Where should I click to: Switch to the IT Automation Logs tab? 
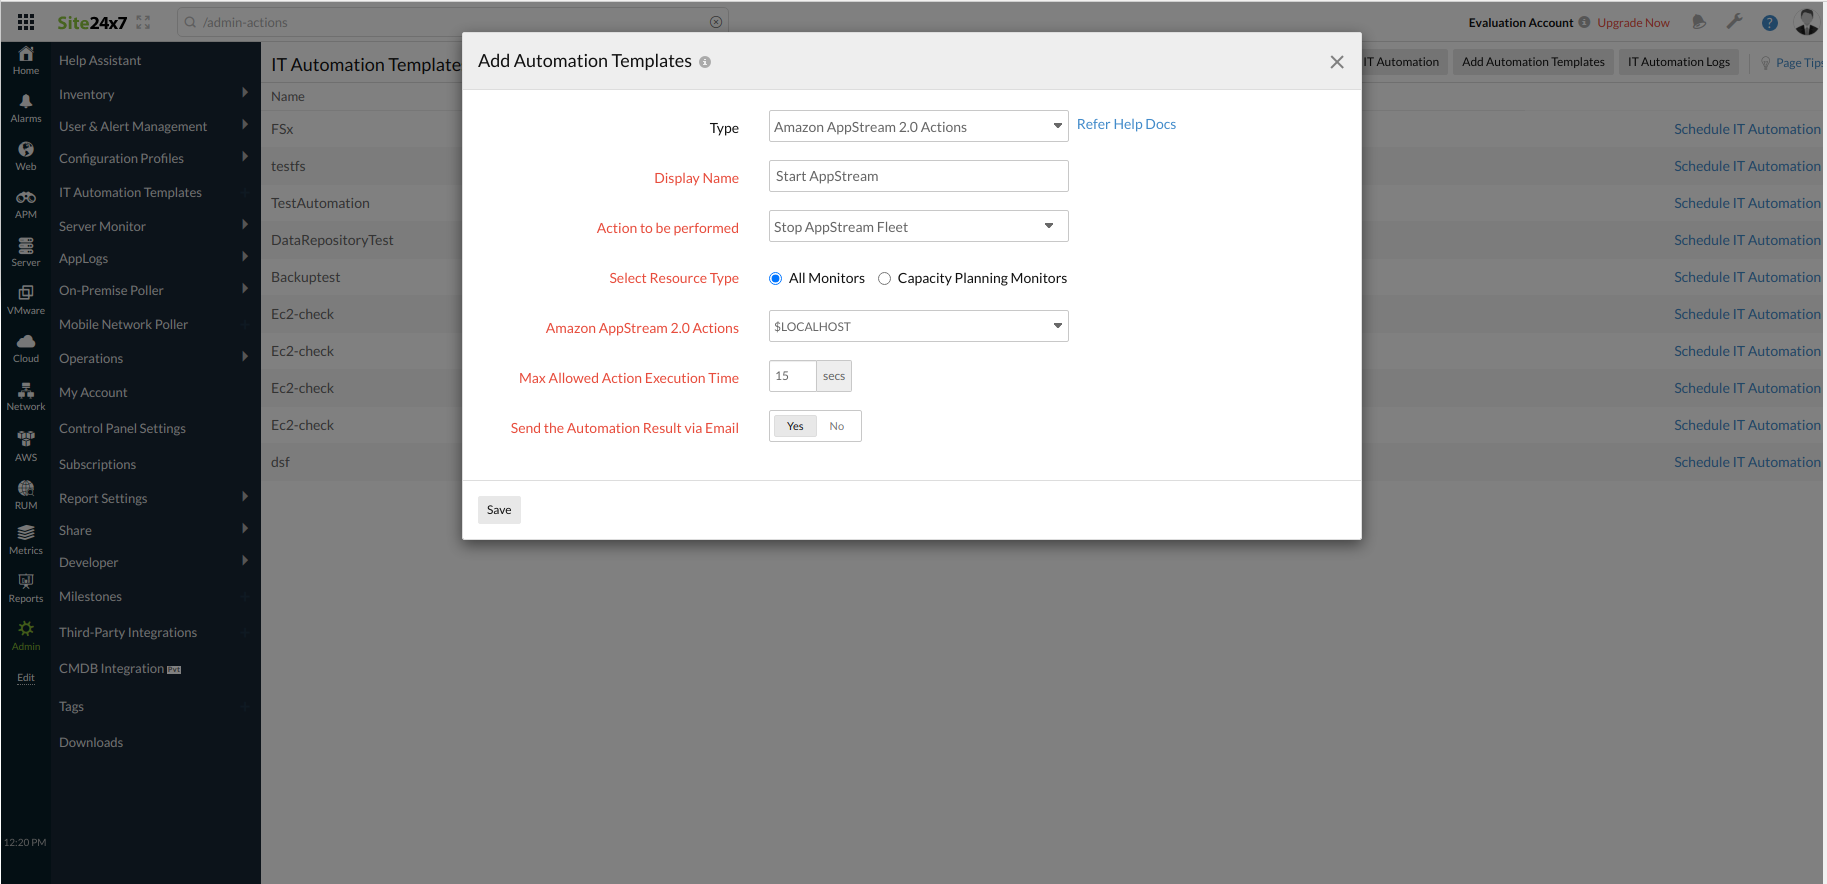coord(1678,62)
